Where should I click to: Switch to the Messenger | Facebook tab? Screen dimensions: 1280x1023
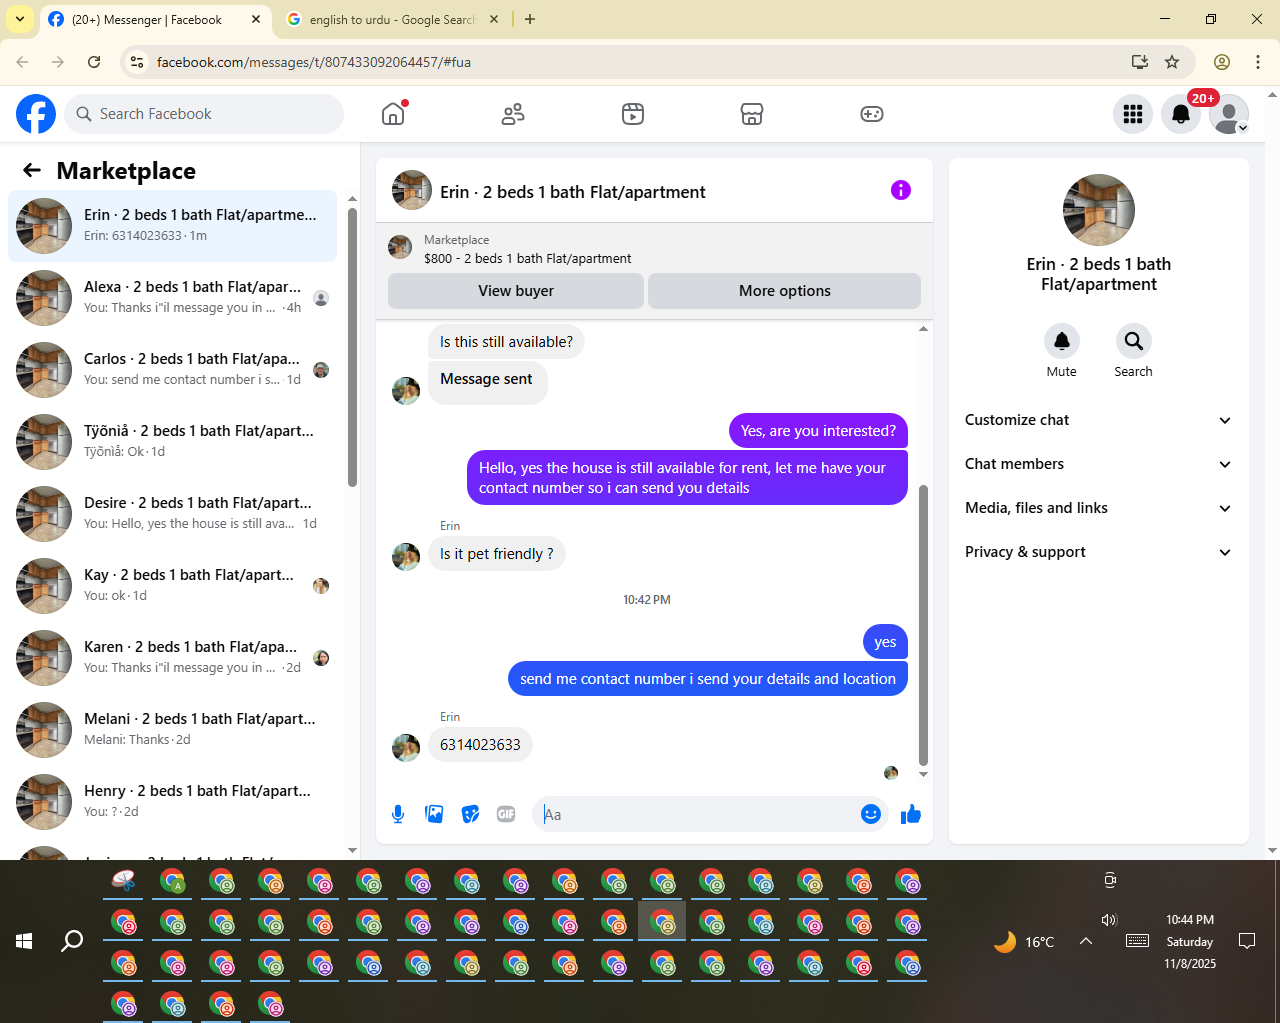coord(155,20)
